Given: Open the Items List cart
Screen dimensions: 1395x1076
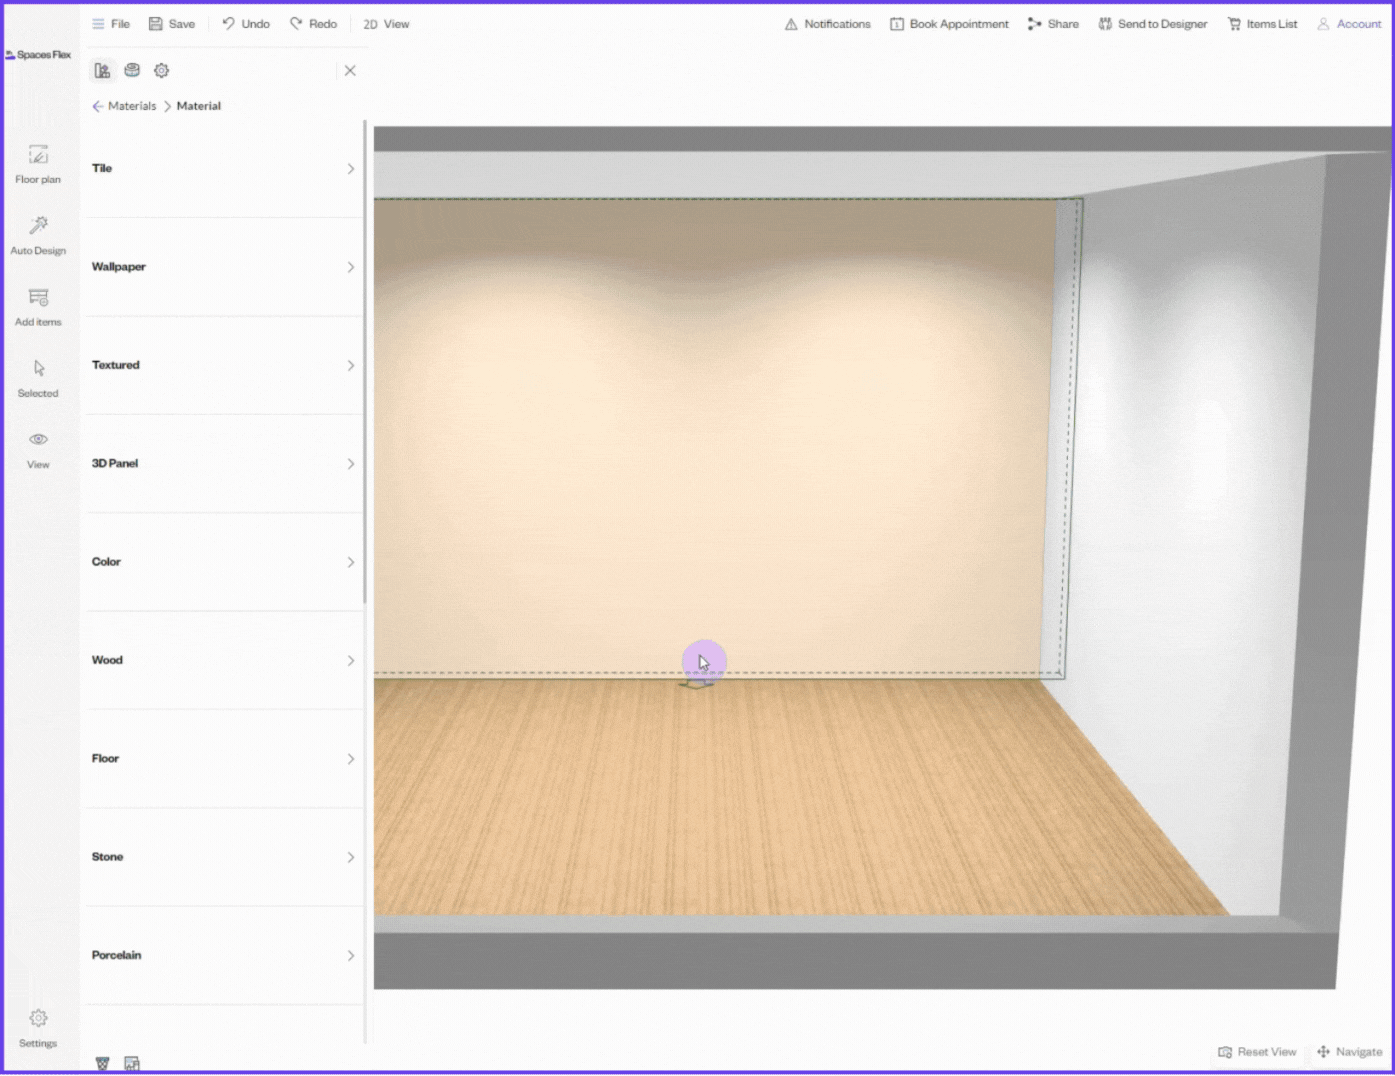Looking at the screenshot, I should pos(1262,24).
